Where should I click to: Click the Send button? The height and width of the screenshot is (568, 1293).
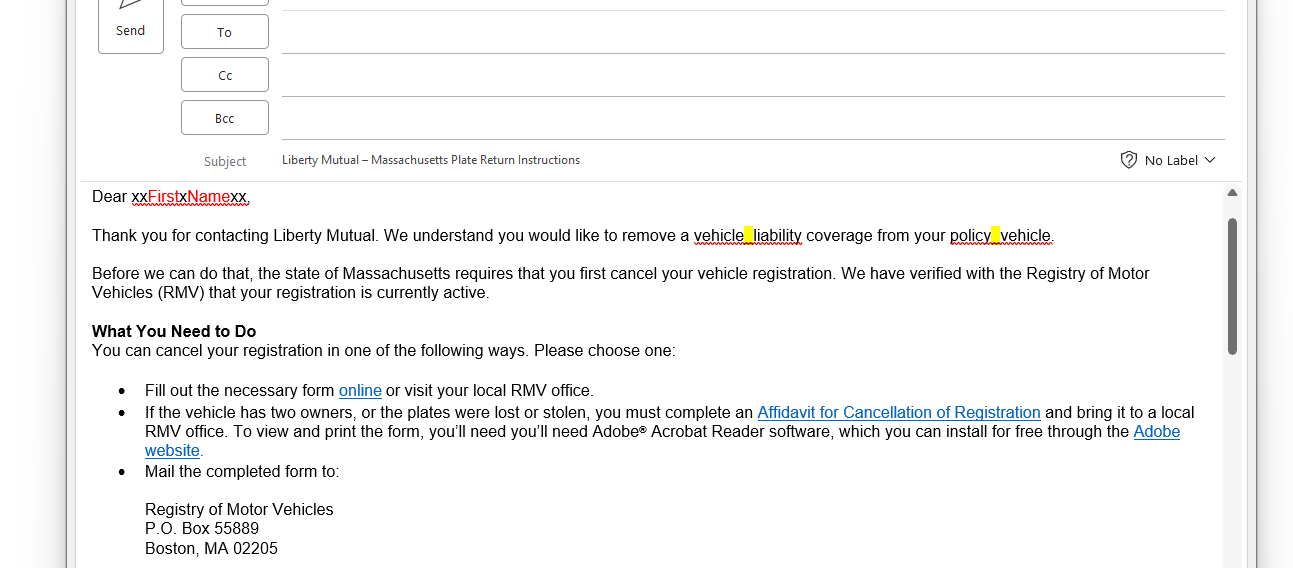pos(131,25)
